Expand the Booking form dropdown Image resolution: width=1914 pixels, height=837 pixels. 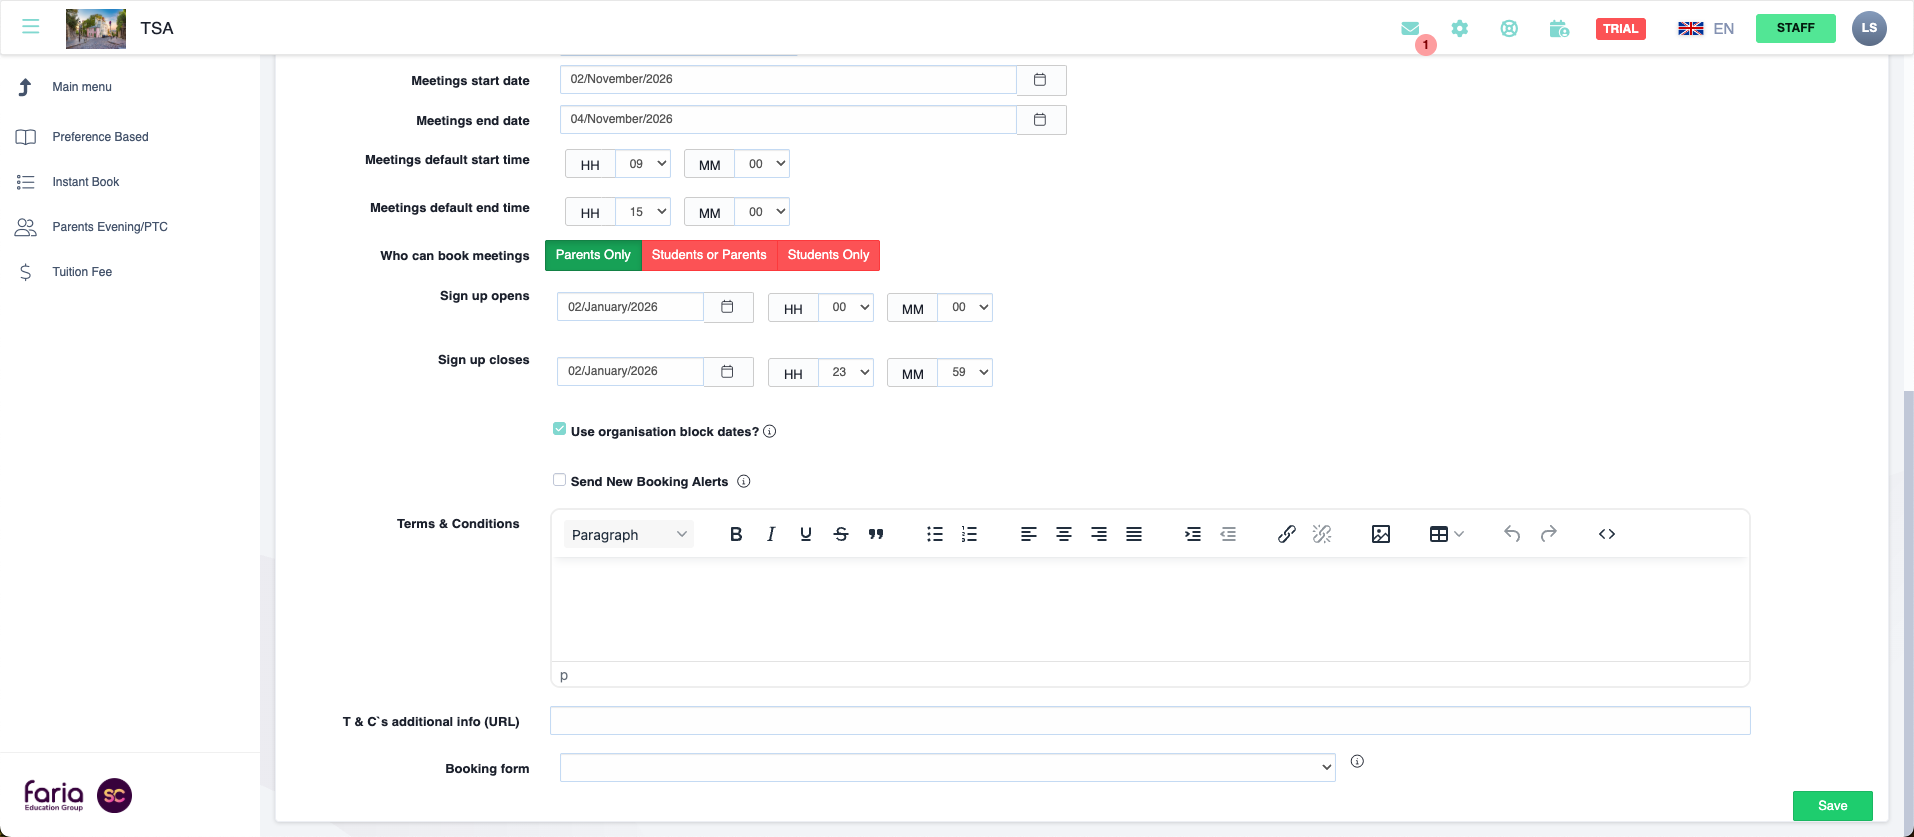click(x=947, y=768)
